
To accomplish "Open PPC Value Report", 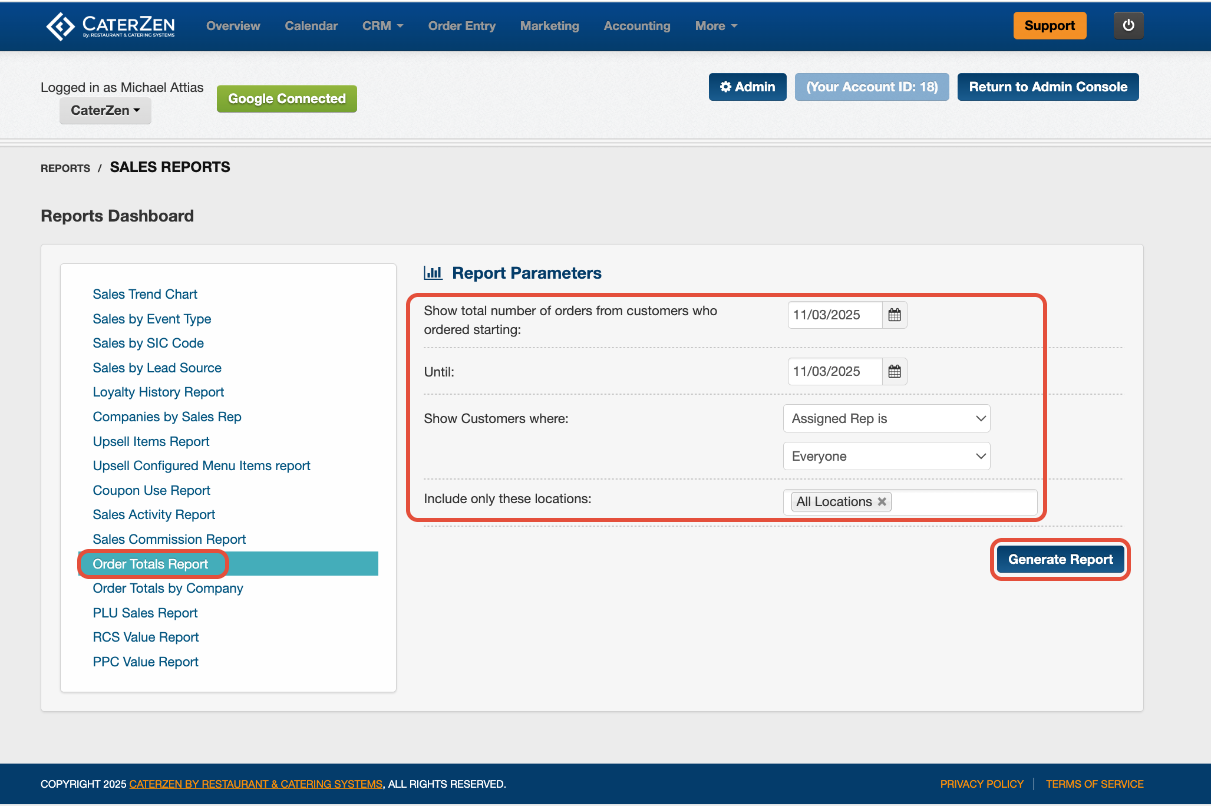I will 146,662.
